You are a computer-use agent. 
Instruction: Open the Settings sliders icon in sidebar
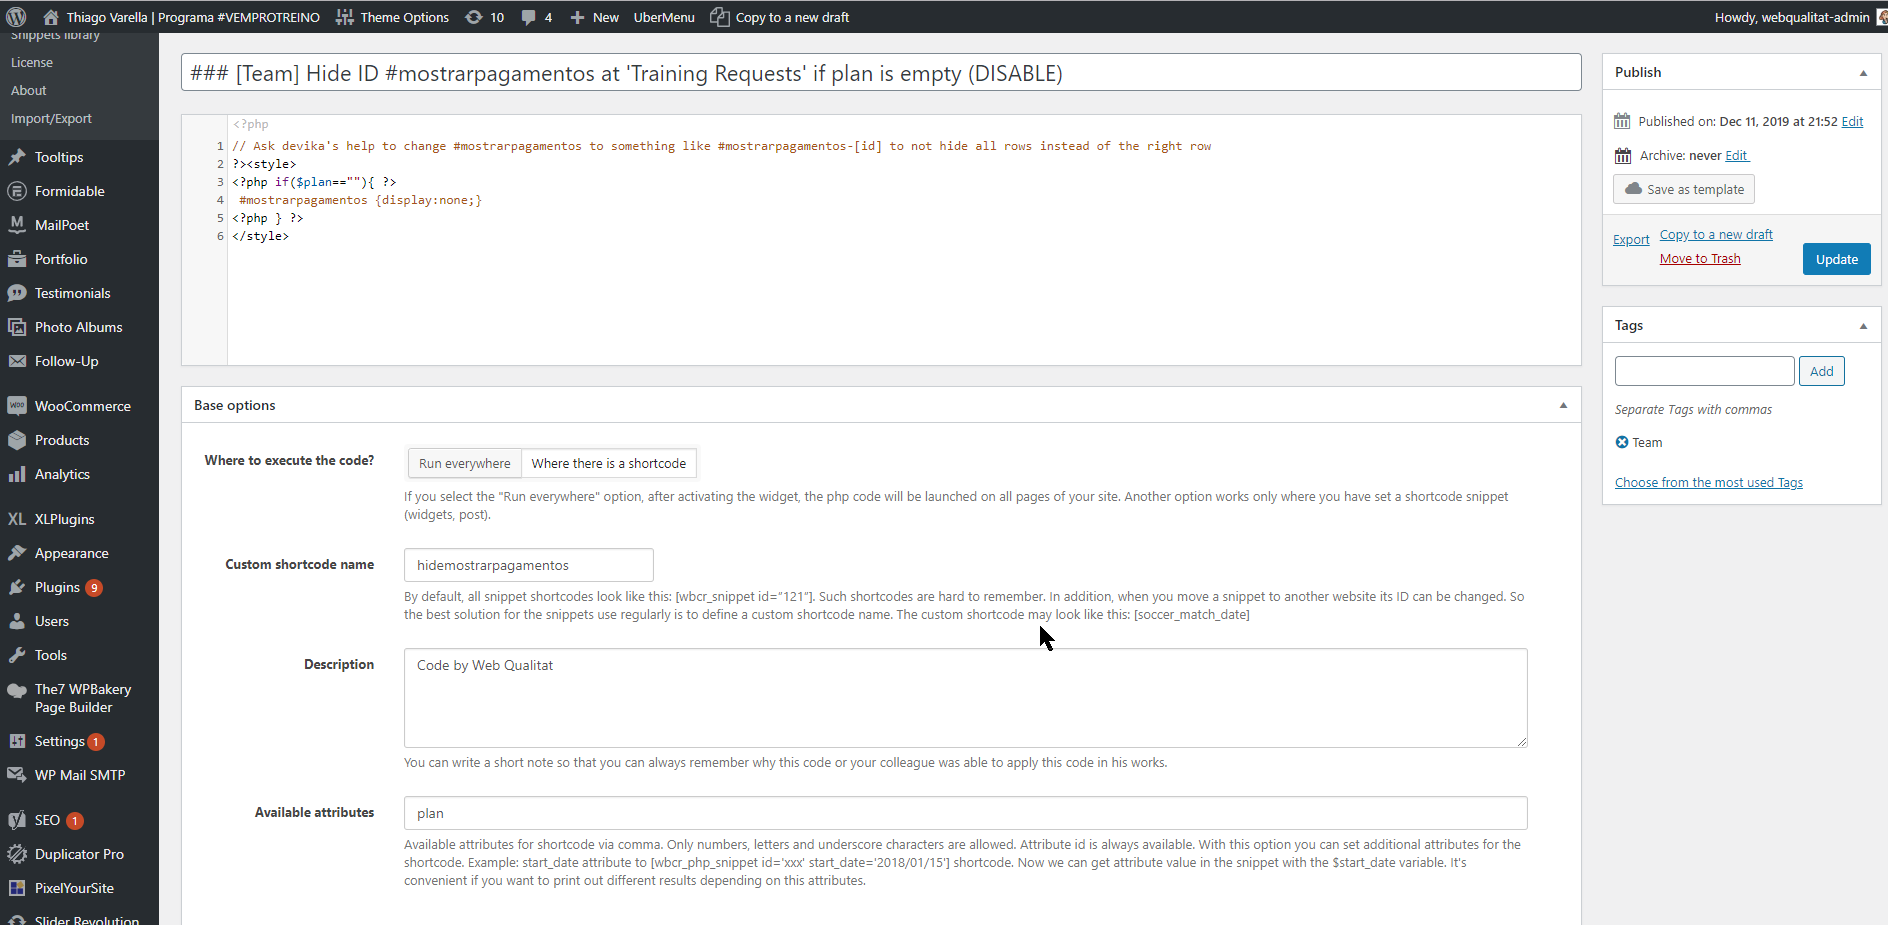(x=17, y=741)
